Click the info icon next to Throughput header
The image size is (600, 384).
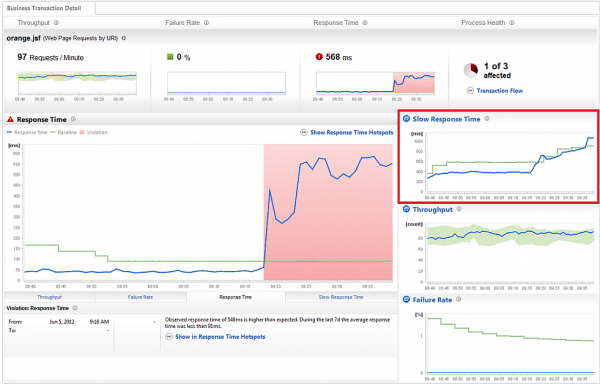[56, 23]
